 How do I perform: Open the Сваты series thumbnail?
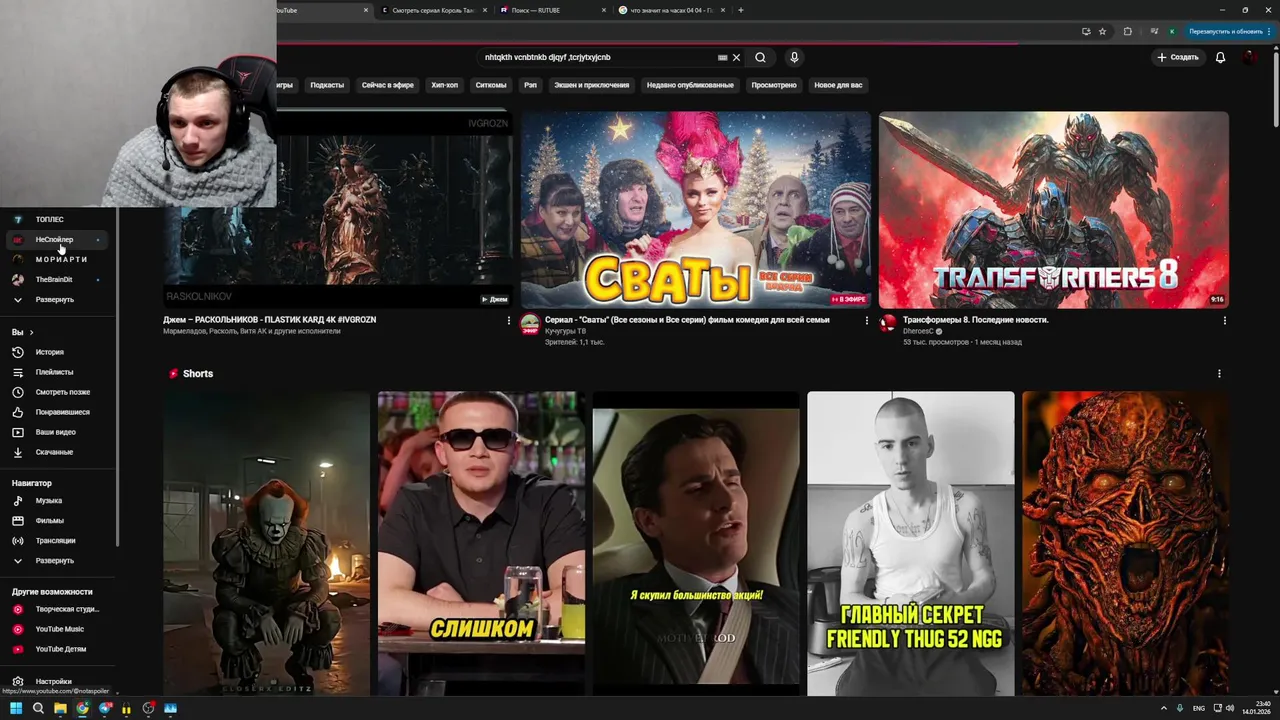[x=696, y=210]
